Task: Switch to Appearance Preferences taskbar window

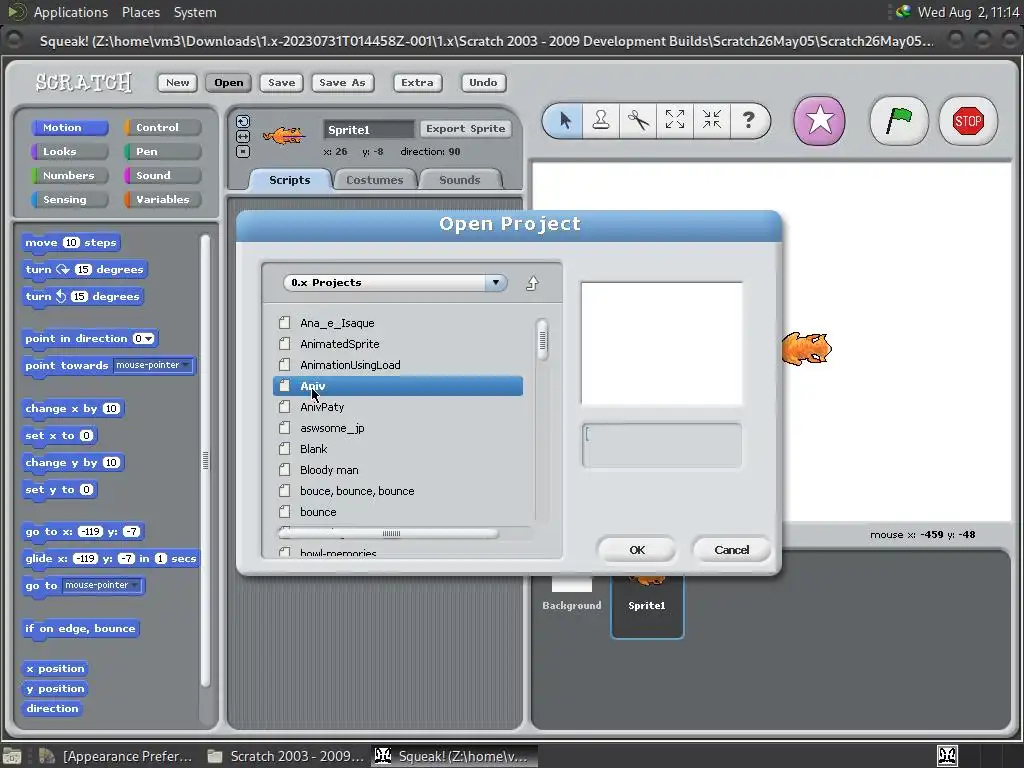Action: pos(116,756)
